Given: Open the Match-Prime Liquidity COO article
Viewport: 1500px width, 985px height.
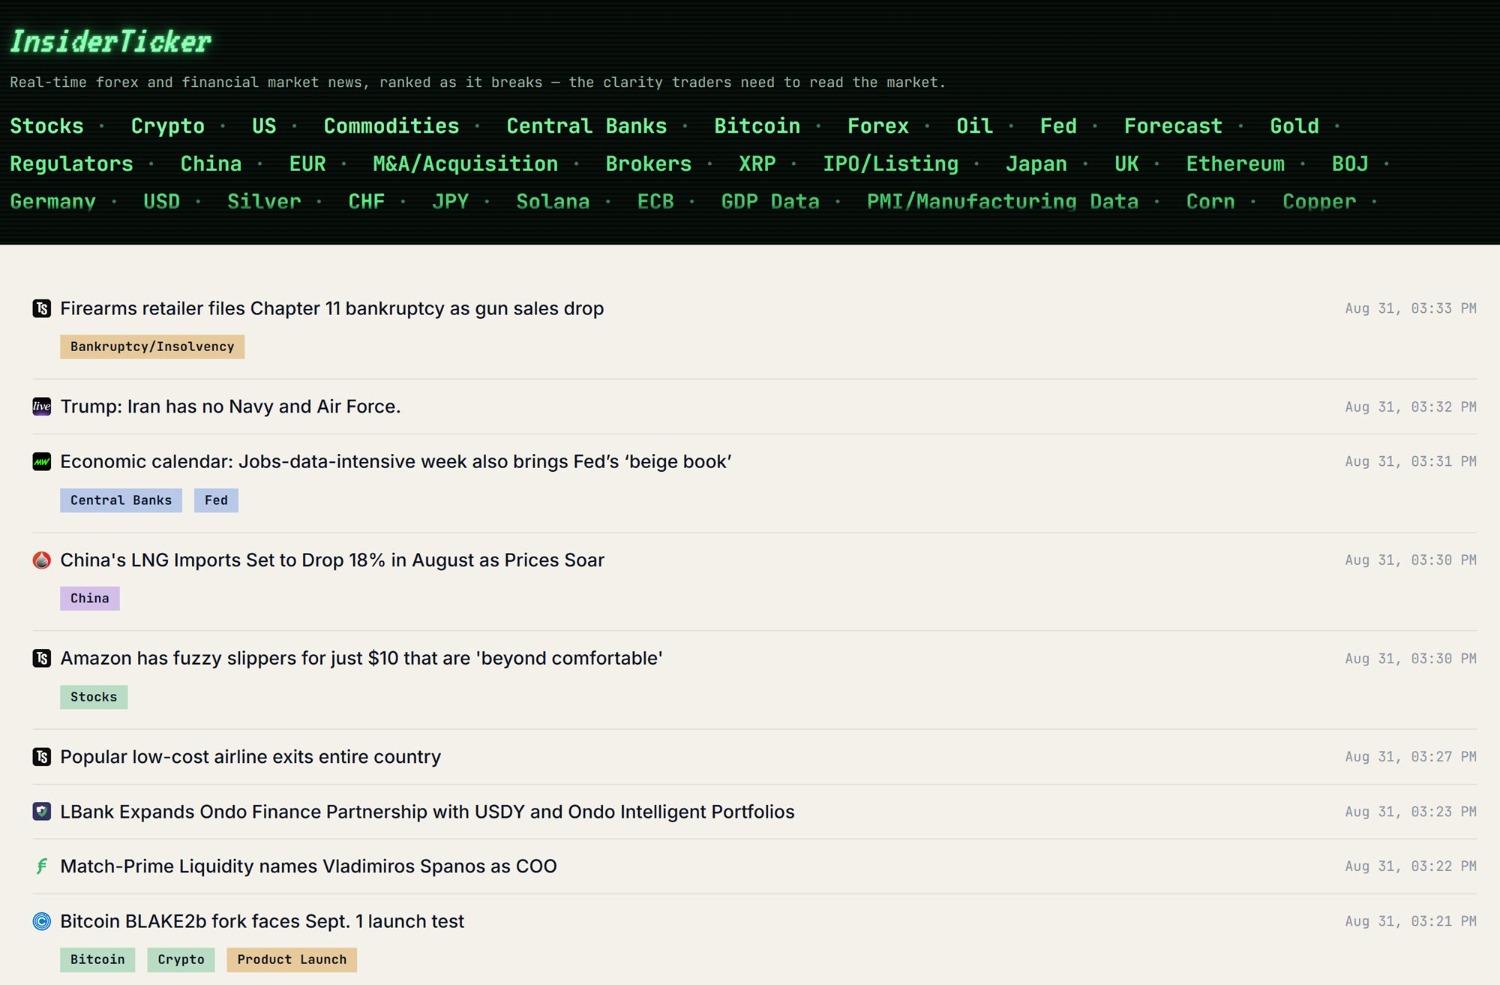Looking at the screenshot, I should click(308, 866).
